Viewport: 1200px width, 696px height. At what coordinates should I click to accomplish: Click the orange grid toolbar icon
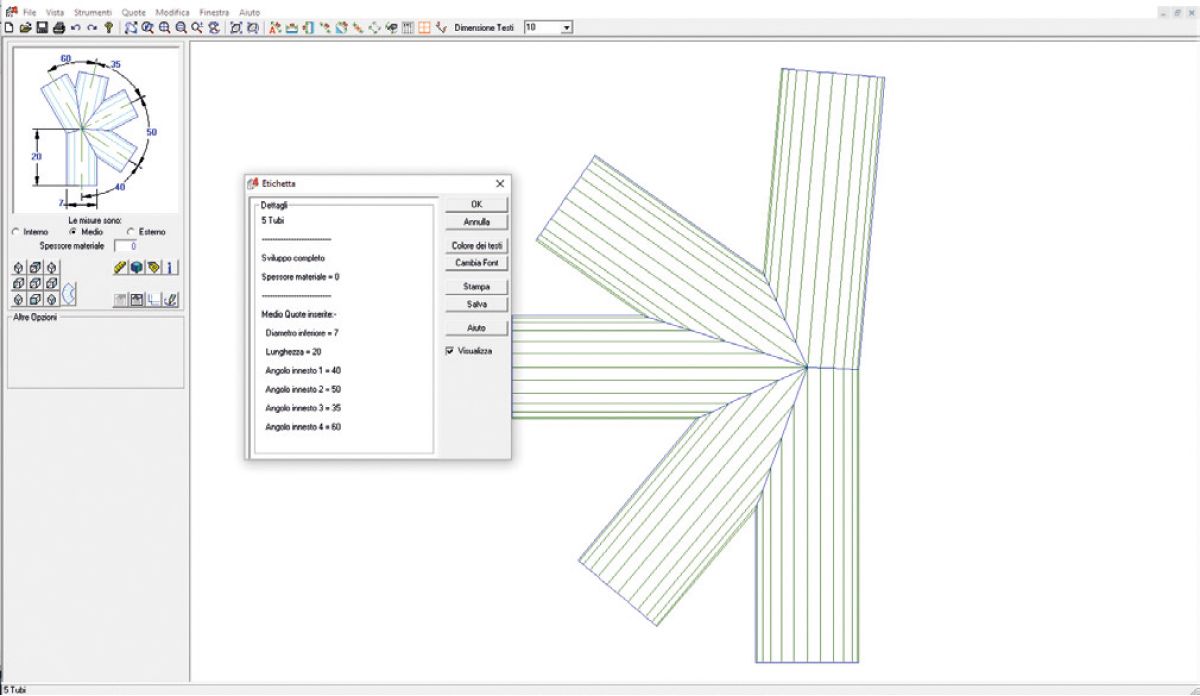(x=424, y=28)
